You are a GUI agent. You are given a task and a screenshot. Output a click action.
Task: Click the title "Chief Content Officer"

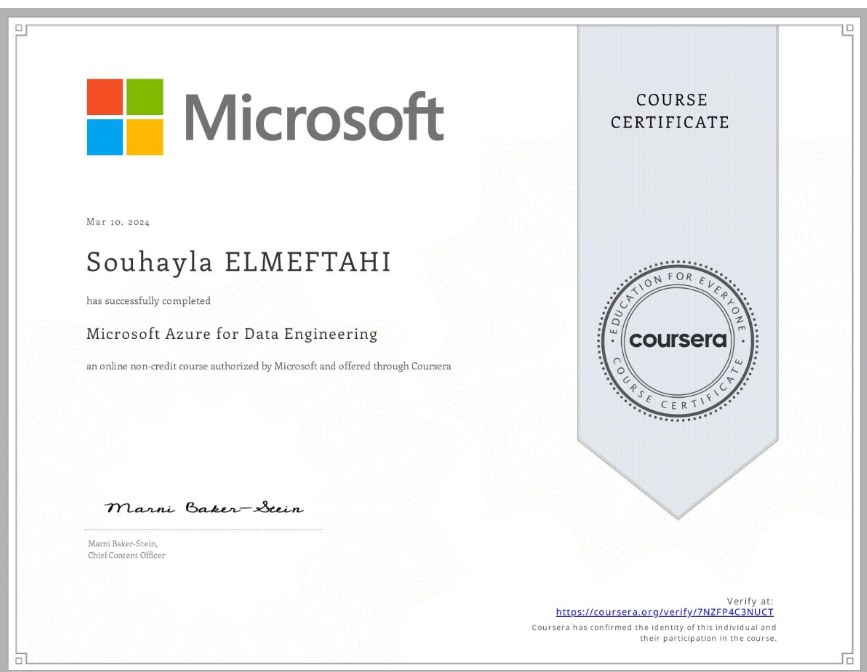(x=127, y=555)
